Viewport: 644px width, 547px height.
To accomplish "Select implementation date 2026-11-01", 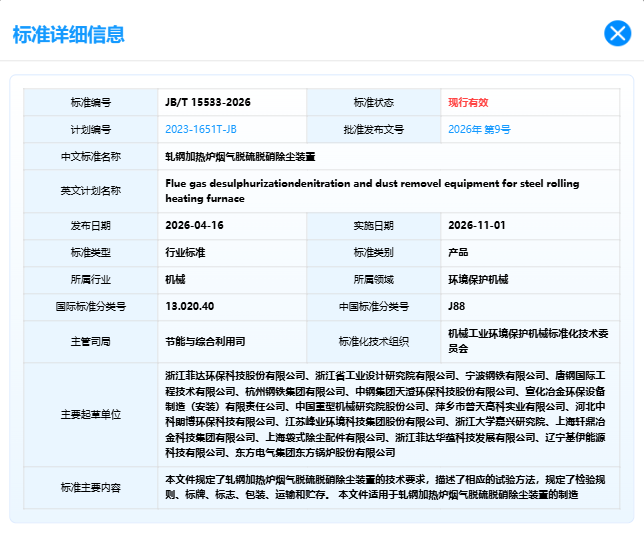I will pyautogui.click(x=477, y=225).
